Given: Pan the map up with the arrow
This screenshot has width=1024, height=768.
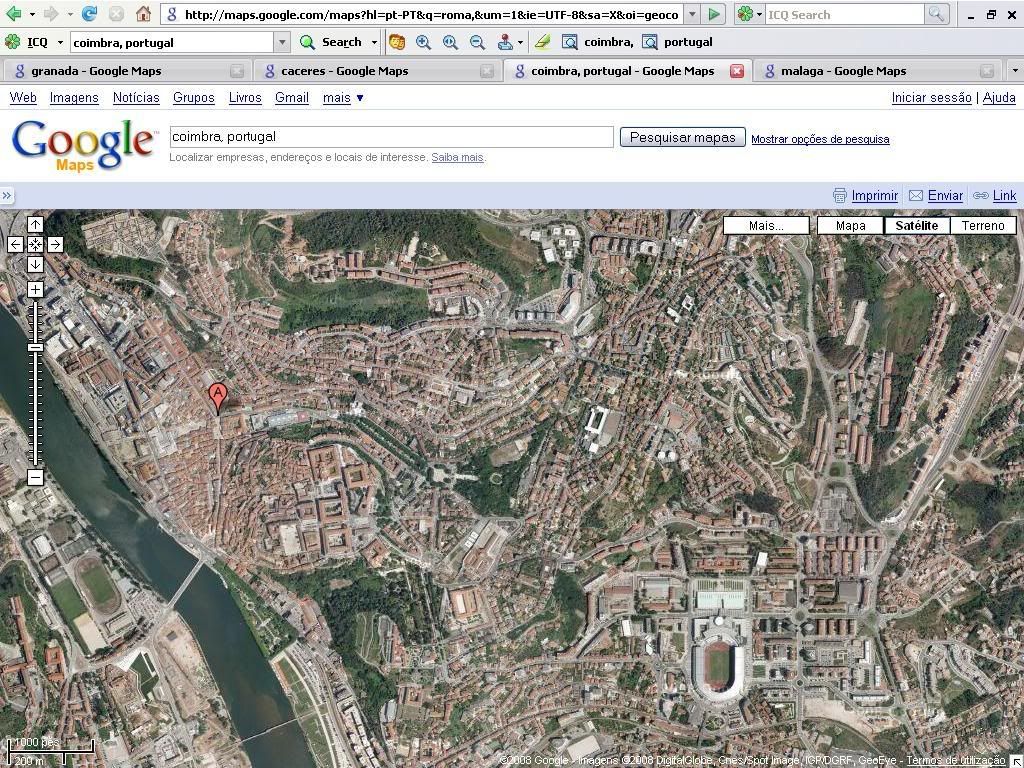Looking at the screenshot, I should (x=35, y=225).
